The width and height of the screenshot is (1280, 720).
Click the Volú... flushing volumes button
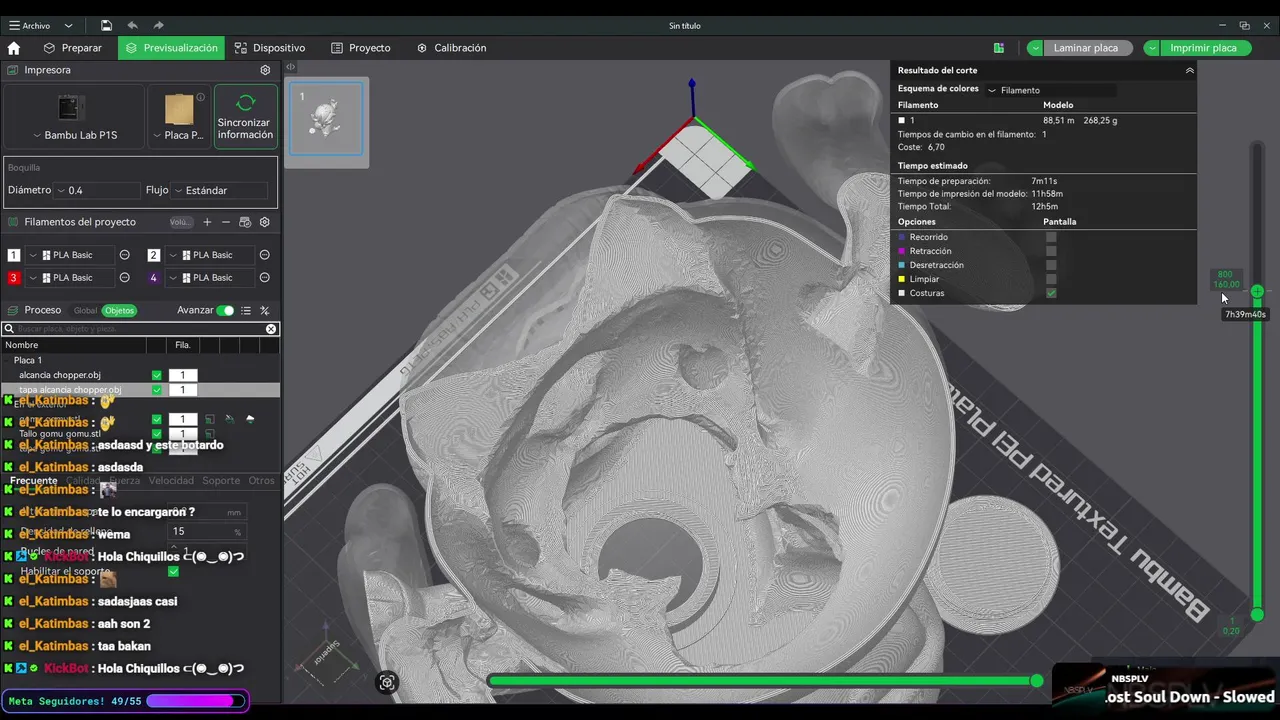(181, 222)
